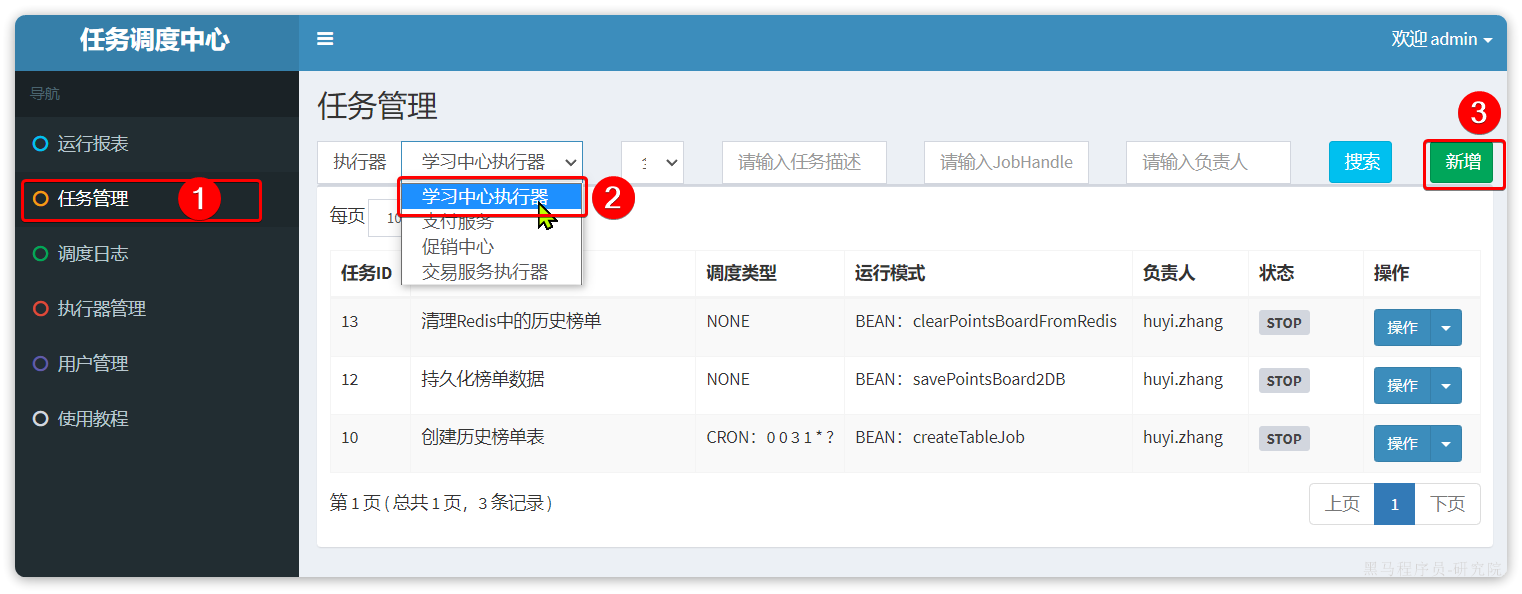Focus the 请输入负责人 input field
Image resolution: width=1522 pixels, height=594 pixels.
[x=1208, y=162]
